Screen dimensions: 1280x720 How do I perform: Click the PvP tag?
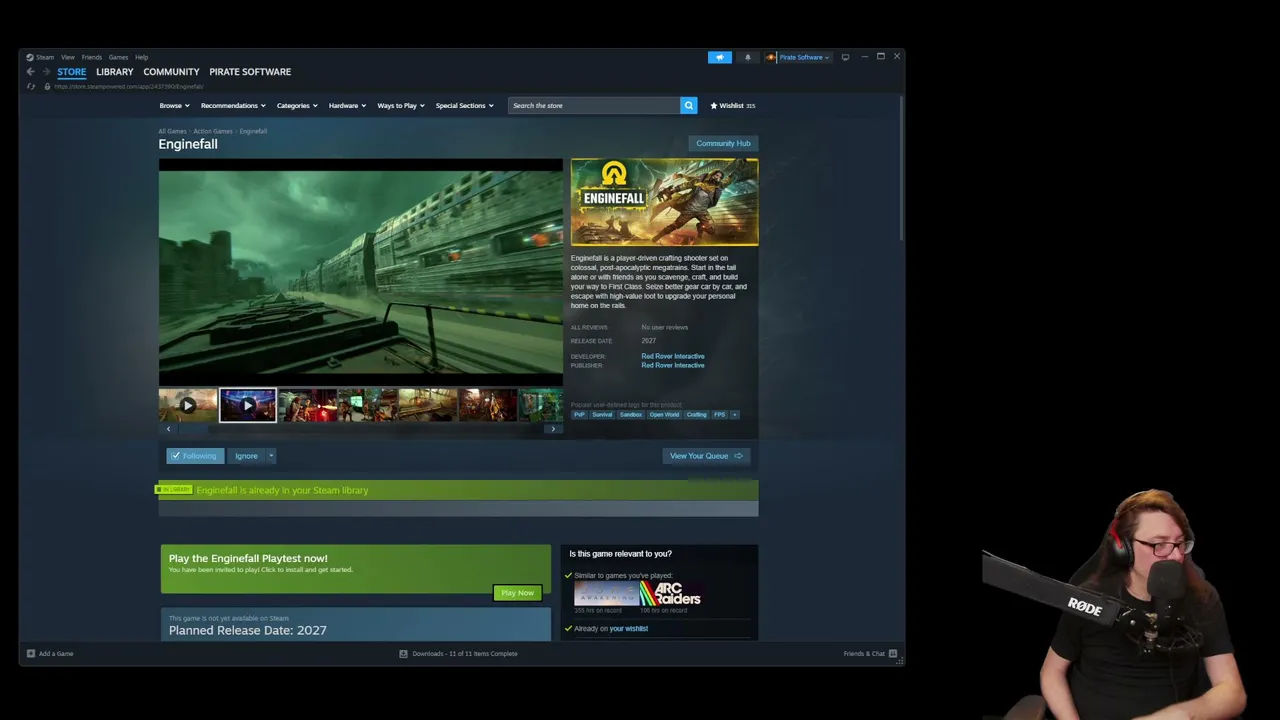(579, 414)
